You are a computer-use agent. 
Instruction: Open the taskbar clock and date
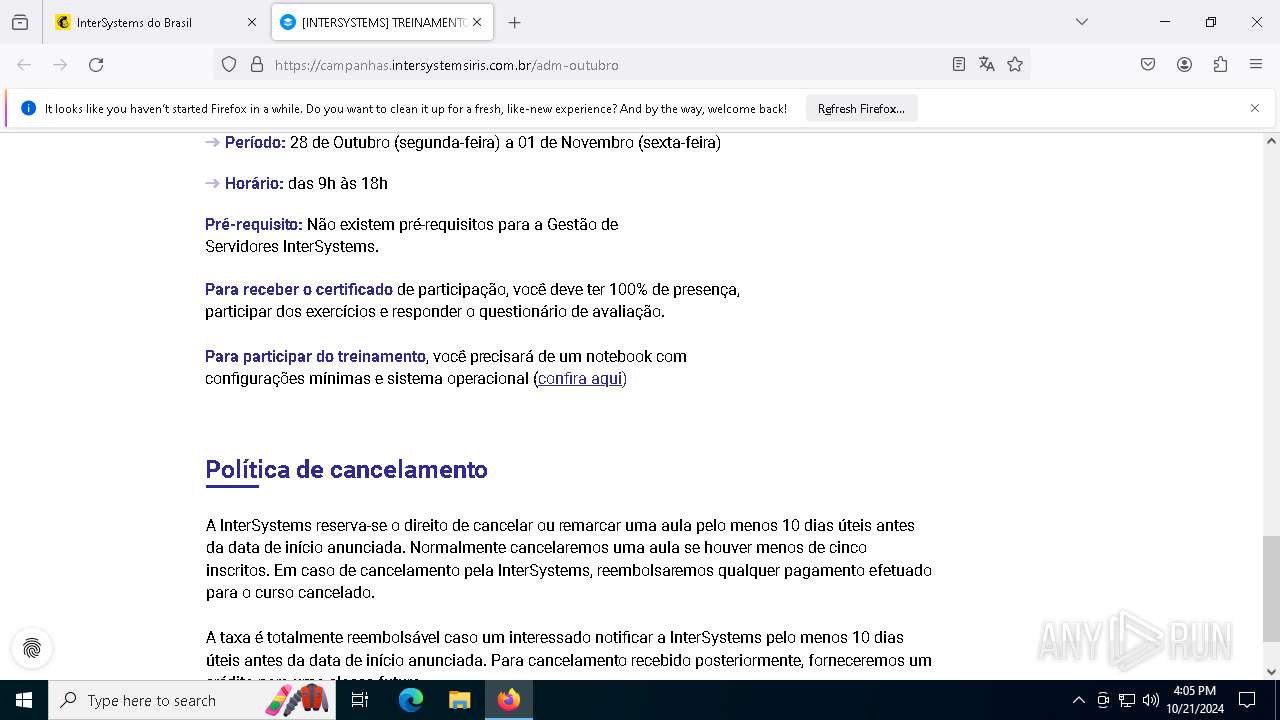(x=1195, y=700)
